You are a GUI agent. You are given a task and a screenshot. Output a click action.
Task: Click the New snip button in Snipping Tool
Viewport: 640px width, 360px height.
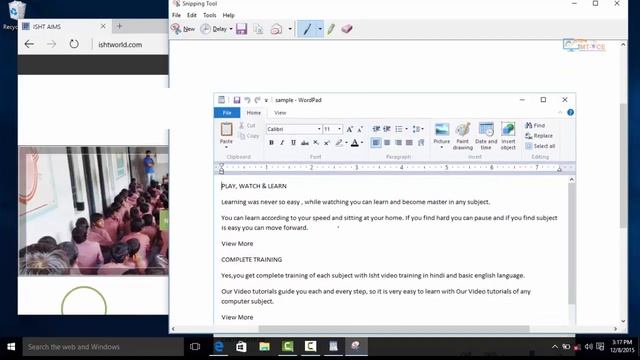183,29
